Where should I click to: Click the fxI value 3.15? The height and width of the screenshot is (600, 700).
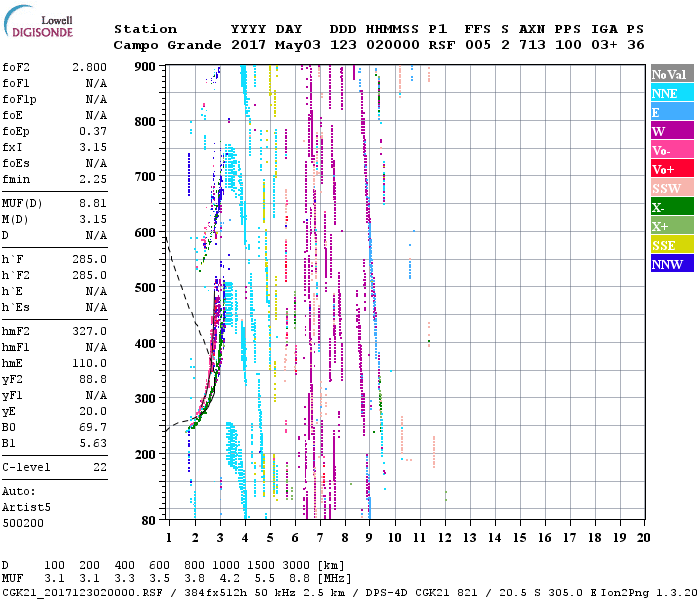[93, 147]
